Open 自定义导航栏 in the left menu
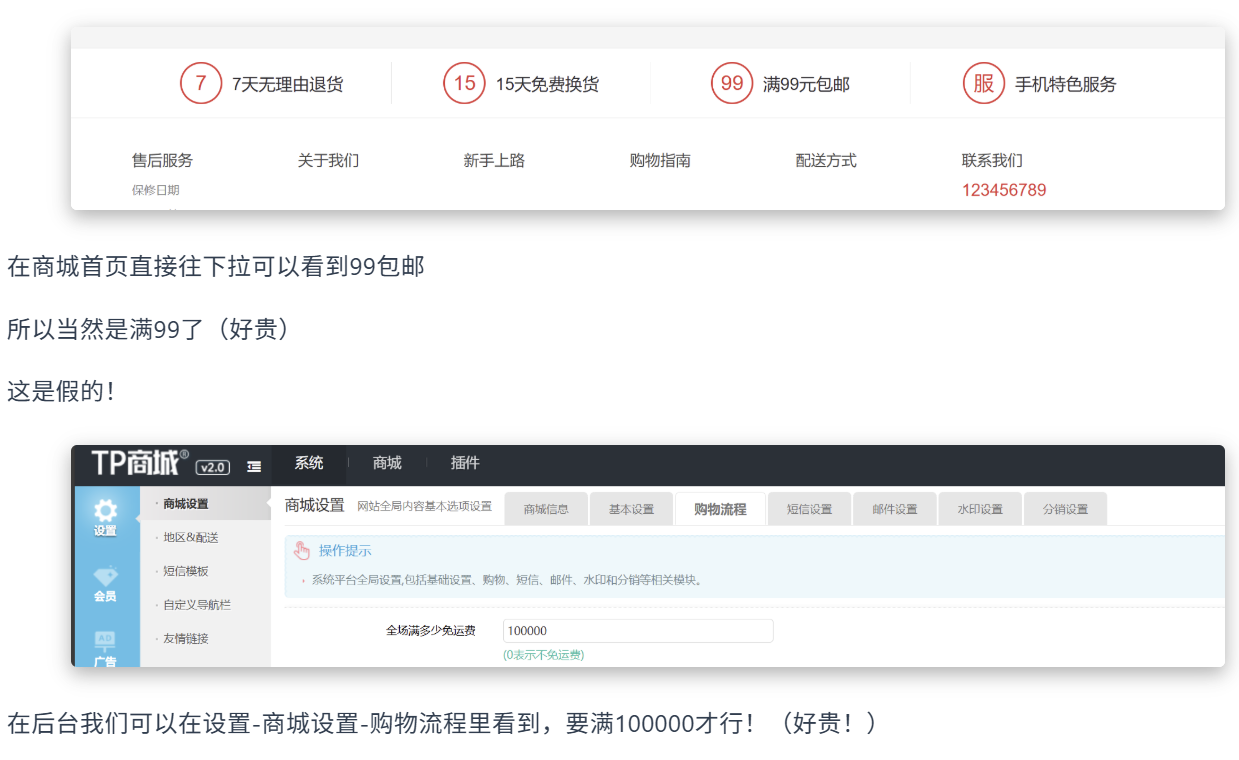Viewport: 1239px width, 760px height. coord(197,605)
